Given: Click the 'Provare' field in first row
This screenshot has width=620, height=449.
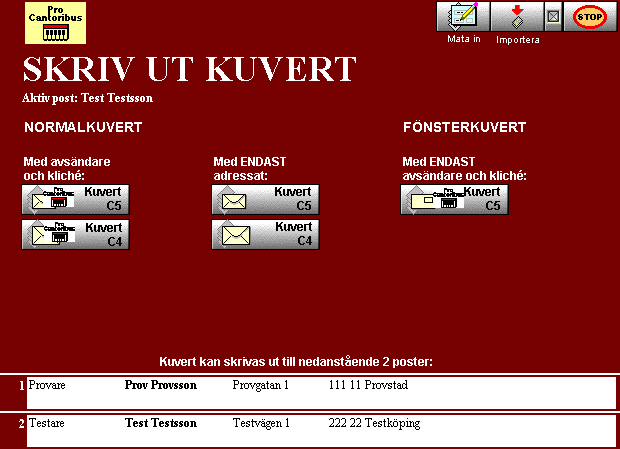Looking at the screenshot, I should (47, 384).
